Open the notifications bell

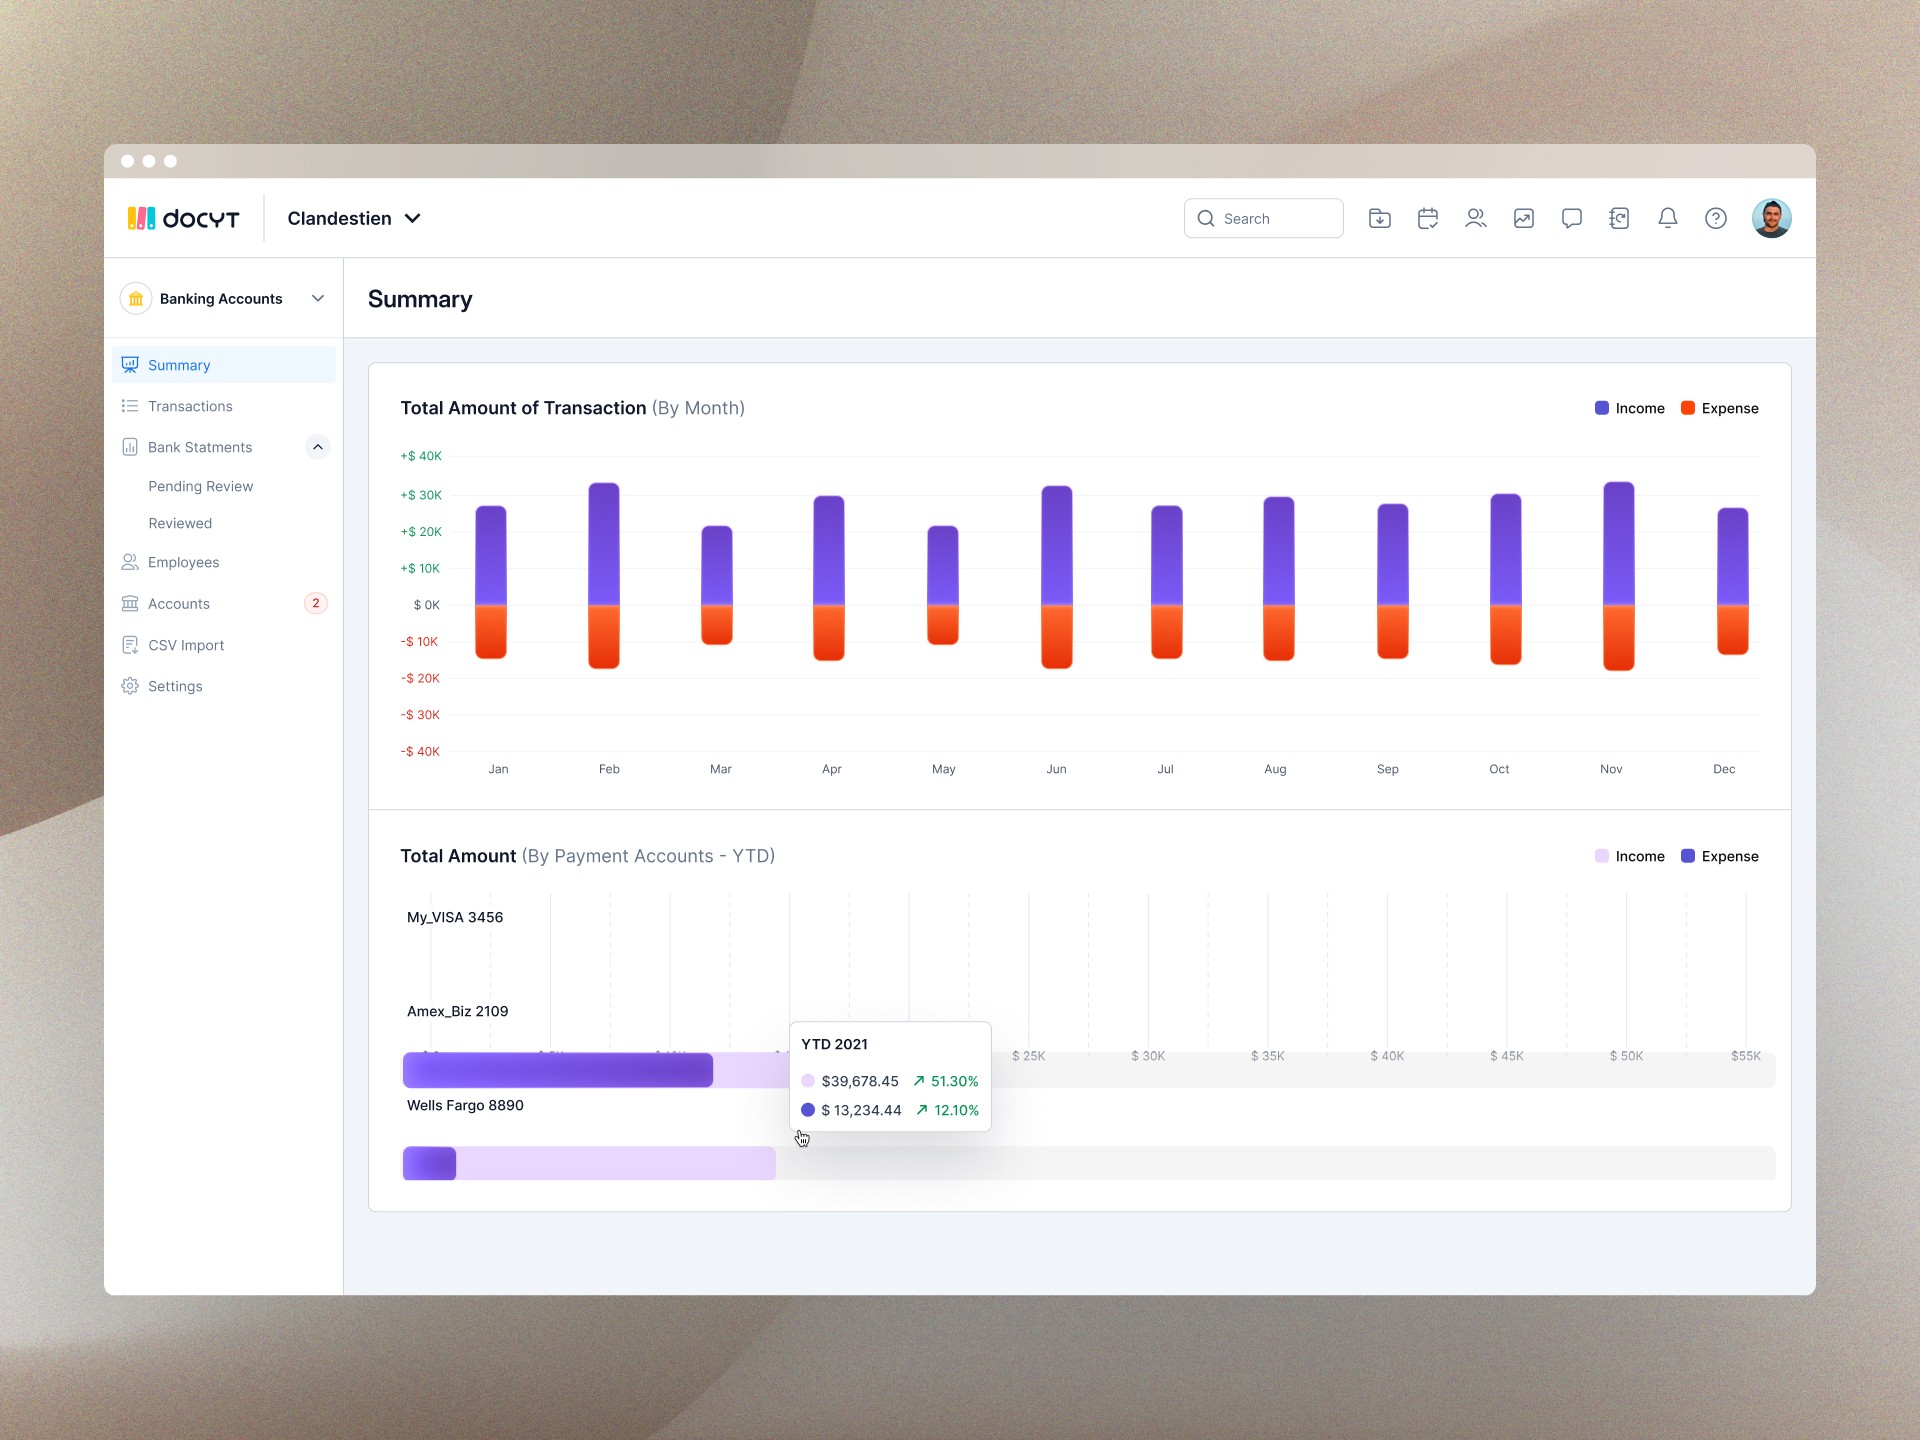click(1668, 218)
